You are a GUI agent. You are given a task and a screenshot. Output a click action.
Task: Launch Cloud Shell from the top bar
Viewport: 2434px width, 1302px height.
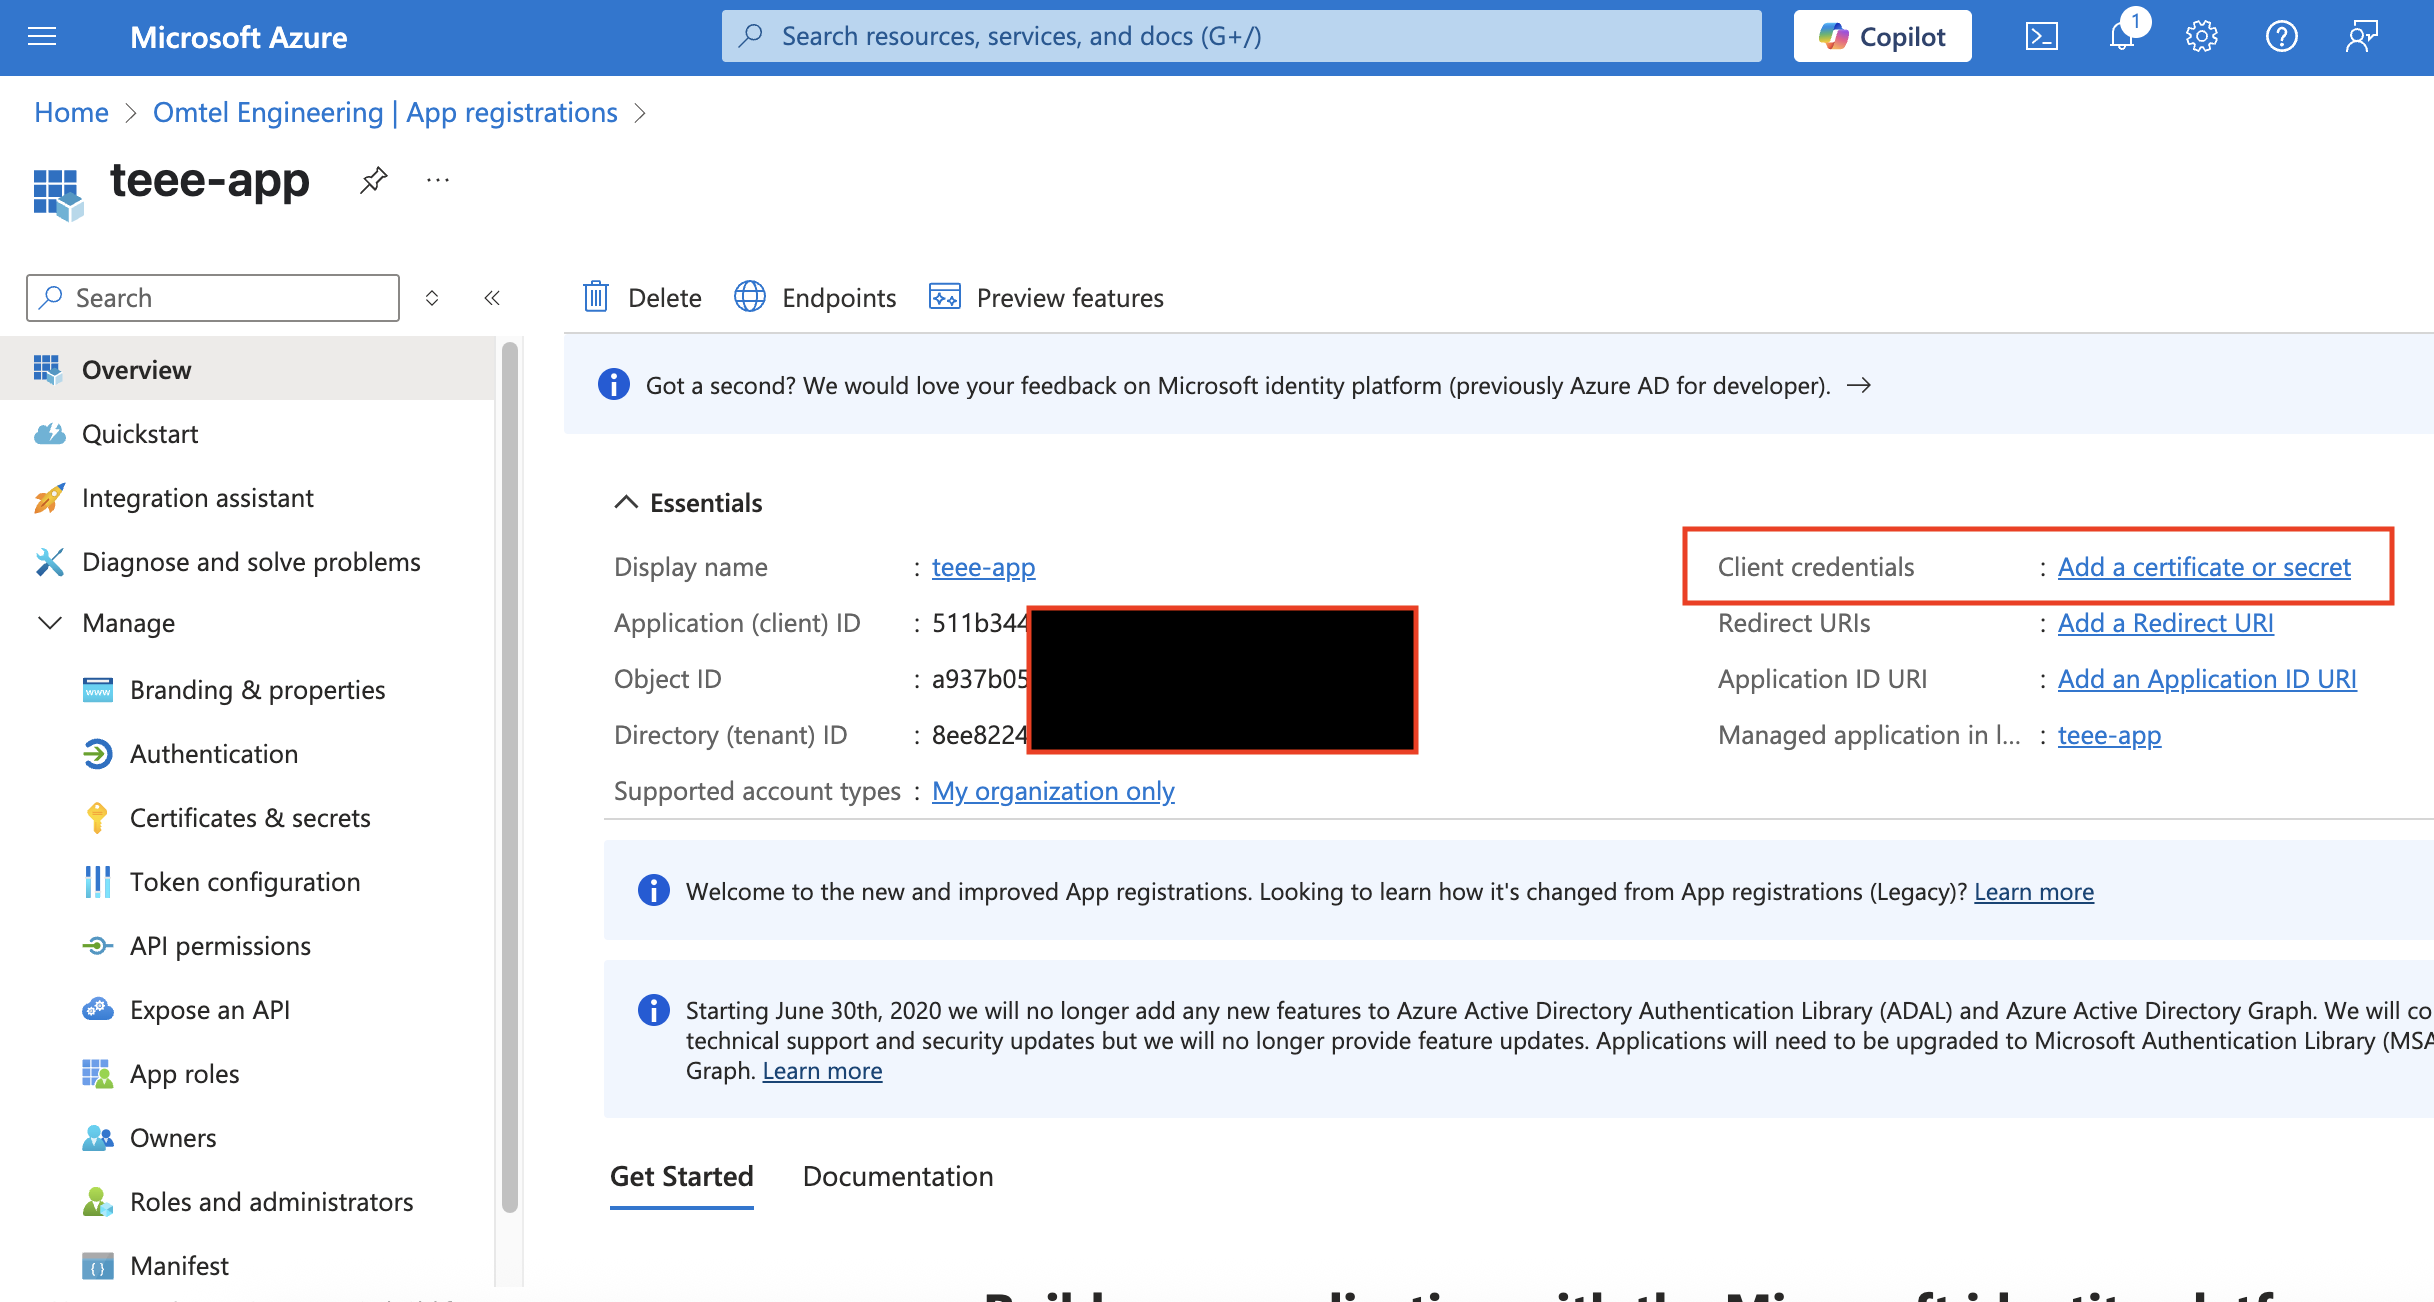[2041, 37]
